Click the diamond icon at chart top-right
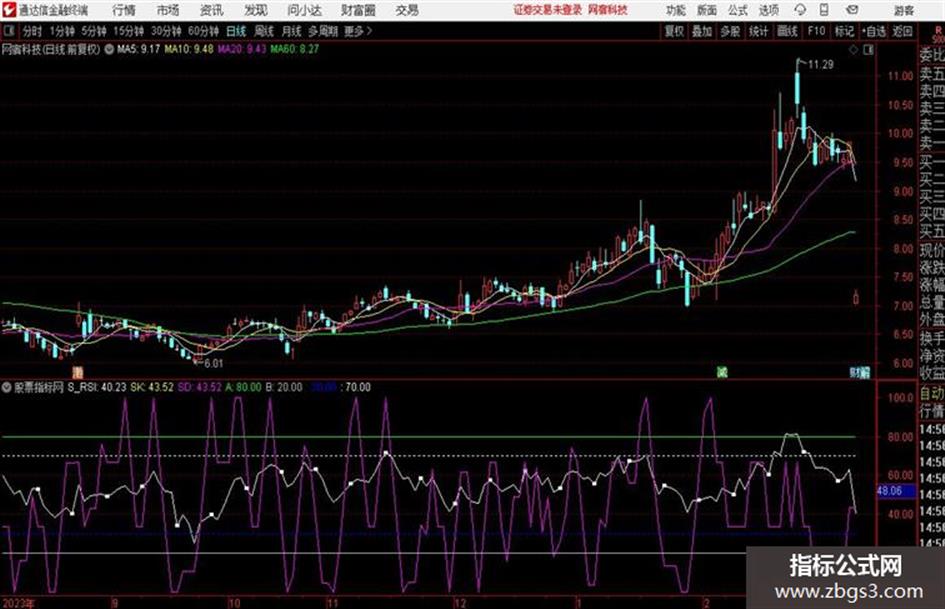 853,50
